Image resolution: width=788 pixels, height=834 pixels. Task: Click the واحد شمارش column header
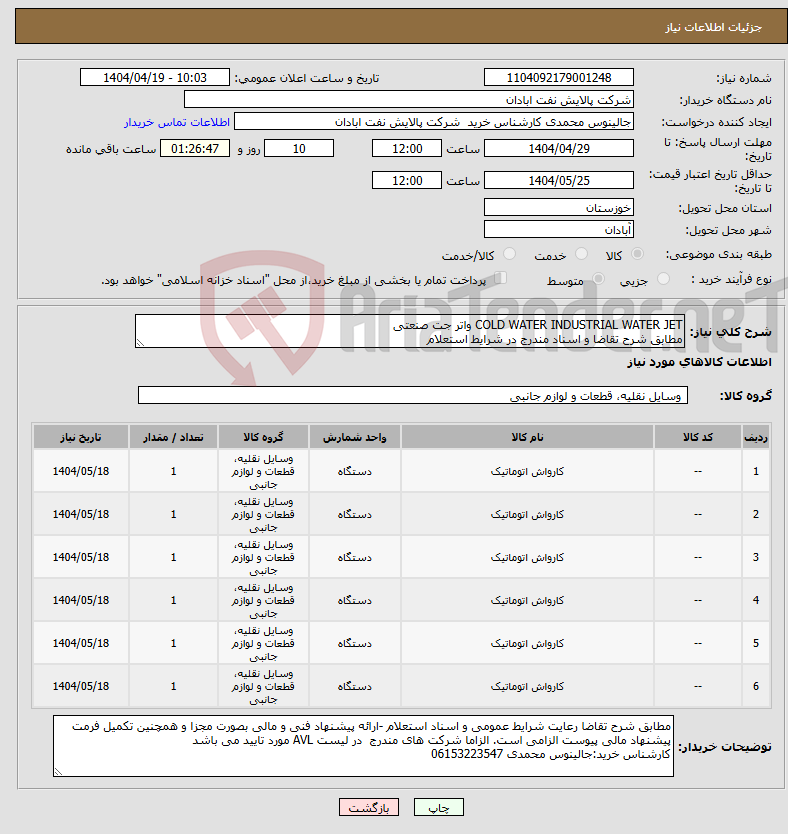(x=355, y=437)
